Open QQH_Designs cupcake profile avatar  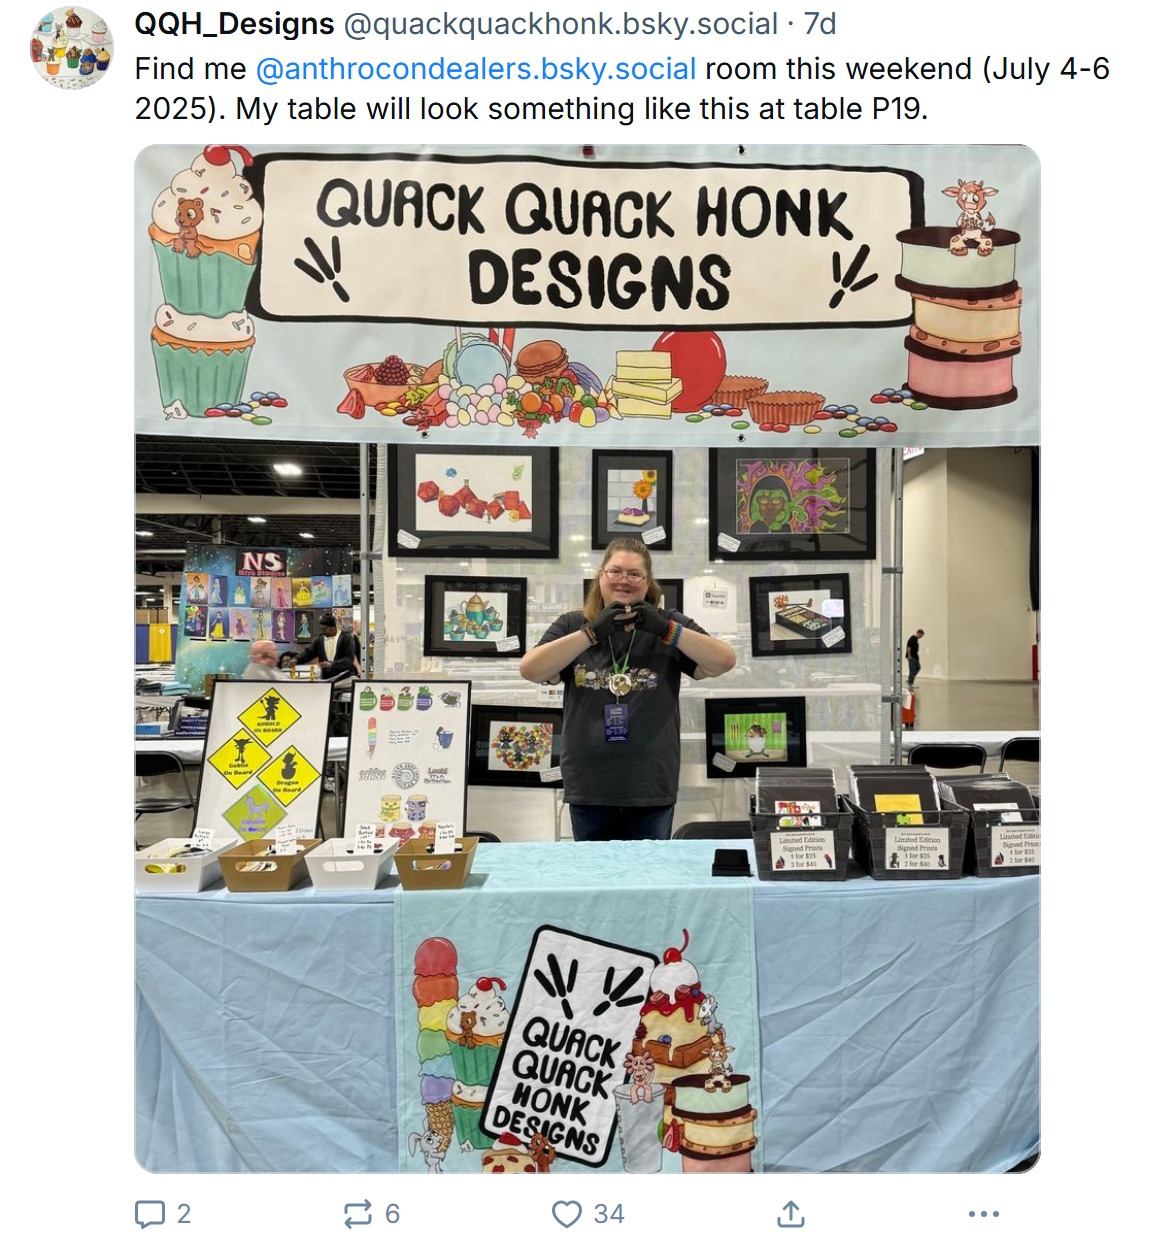click(x=72, y=47)
